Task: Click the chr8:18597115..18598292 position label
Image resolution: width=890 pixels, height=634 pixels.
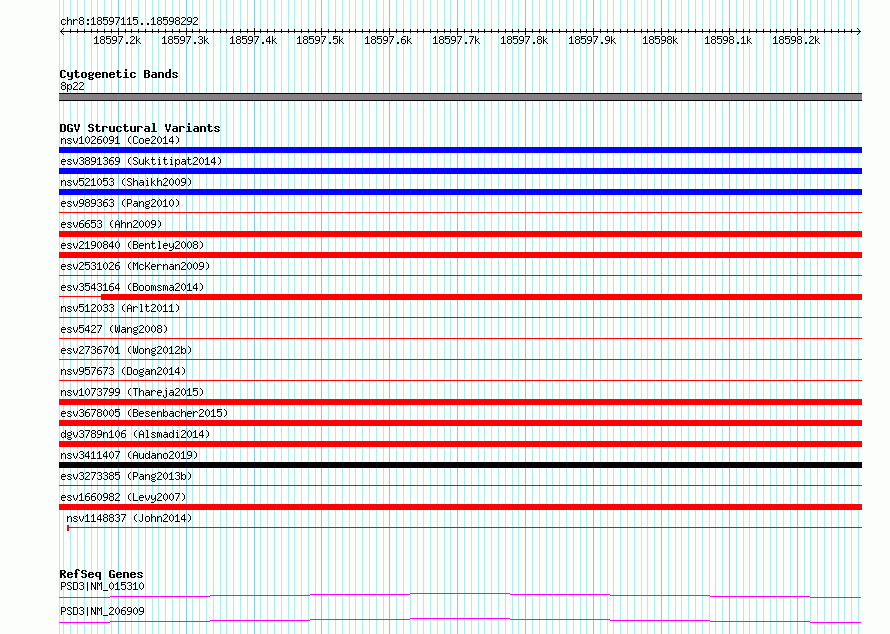Action: (129, 21)
